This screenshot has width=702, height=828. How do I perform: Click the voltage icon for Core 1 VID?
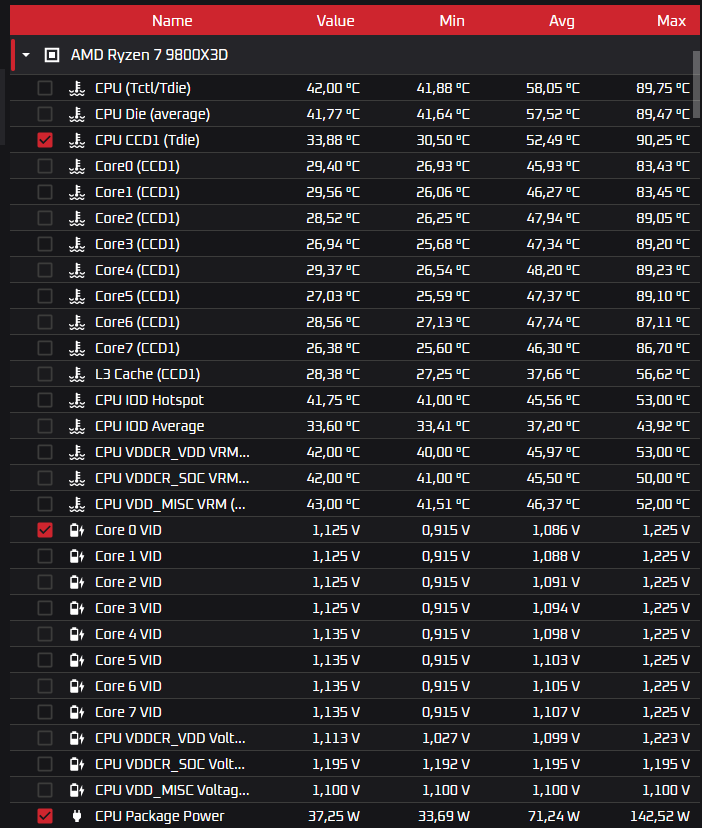point(77,556)
